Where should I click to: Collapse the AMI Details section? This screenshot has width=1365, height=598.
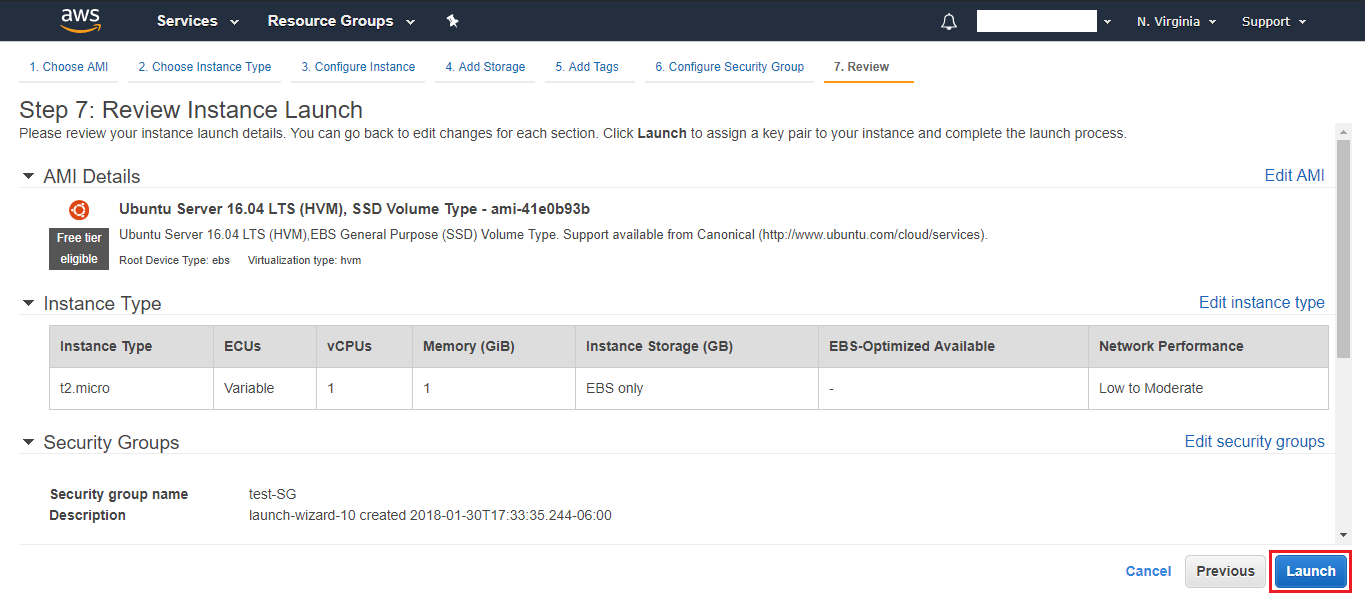point(29,176)
